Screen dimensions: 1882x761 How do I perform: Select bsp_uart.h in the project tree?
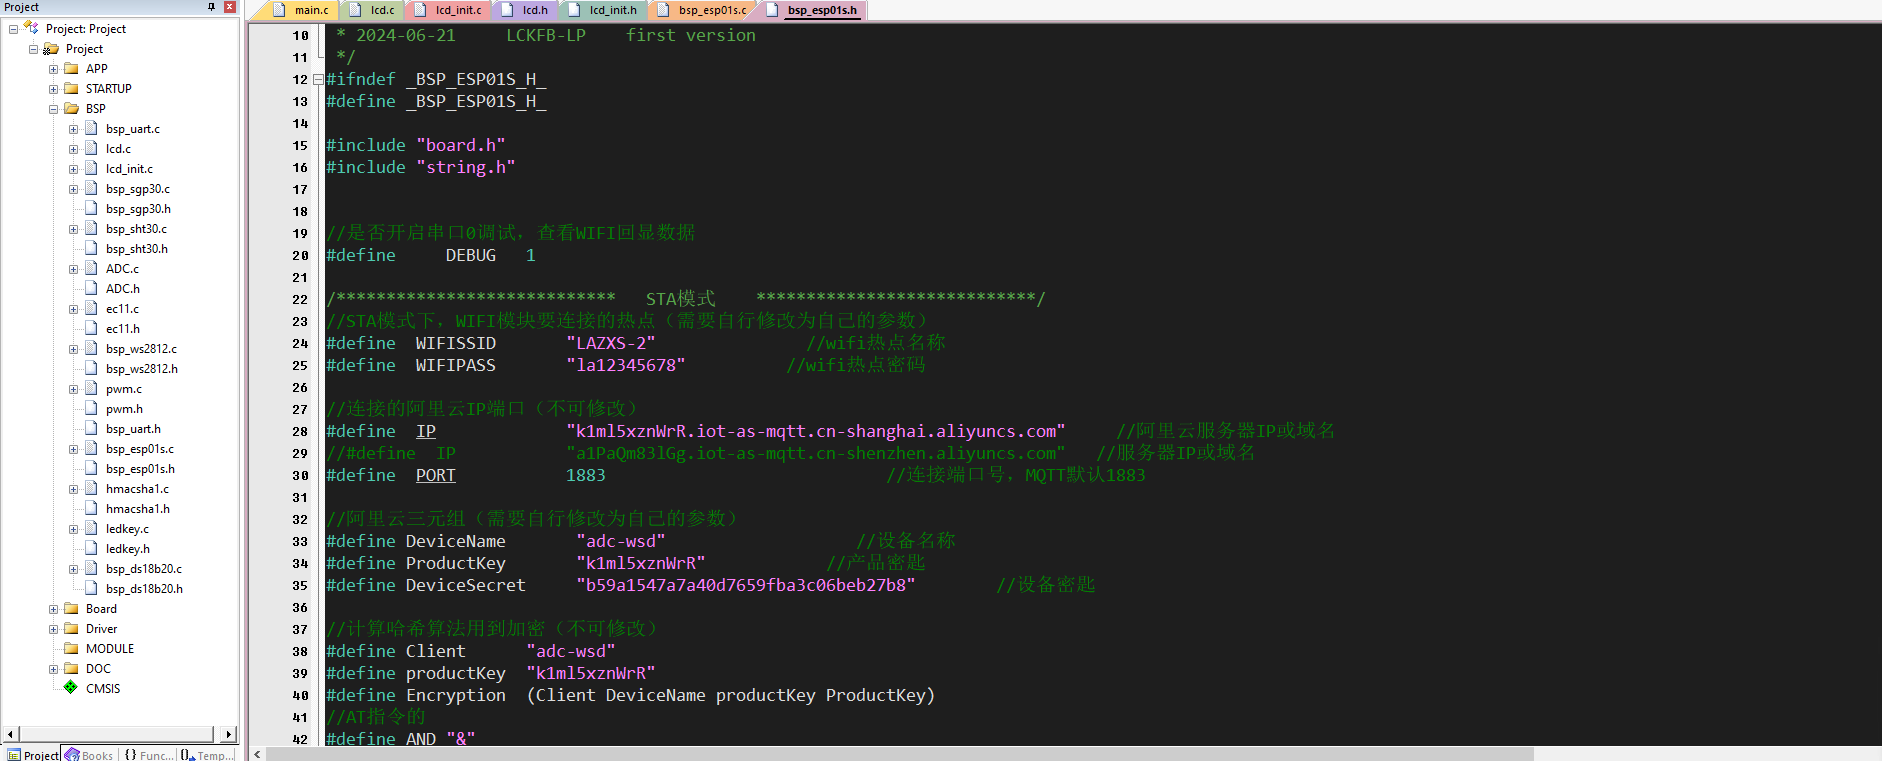(133, 429)
